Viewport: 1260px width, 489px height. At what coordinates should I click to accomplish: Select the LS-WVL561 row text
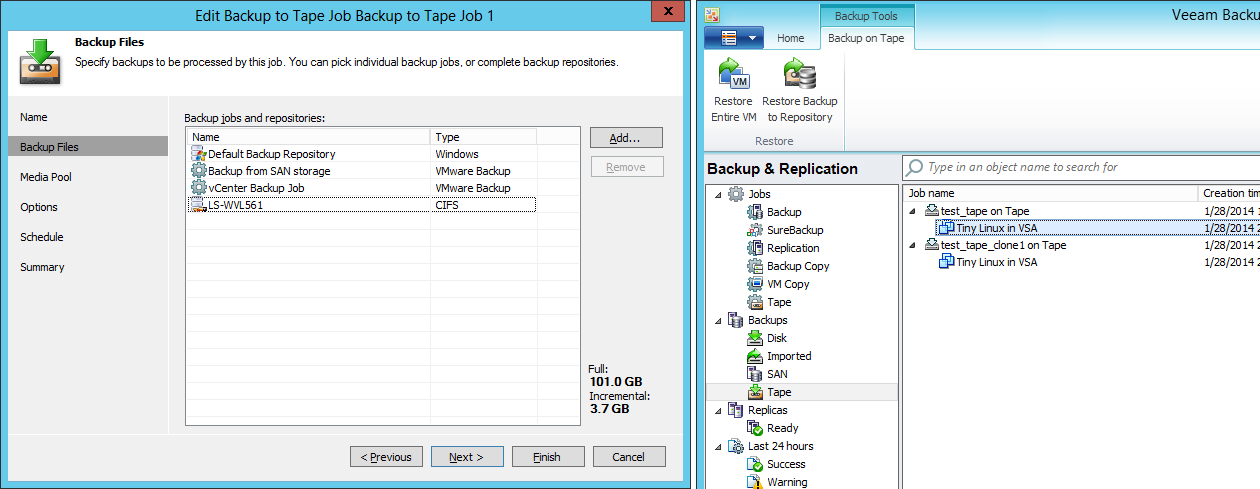pos(235,205)
